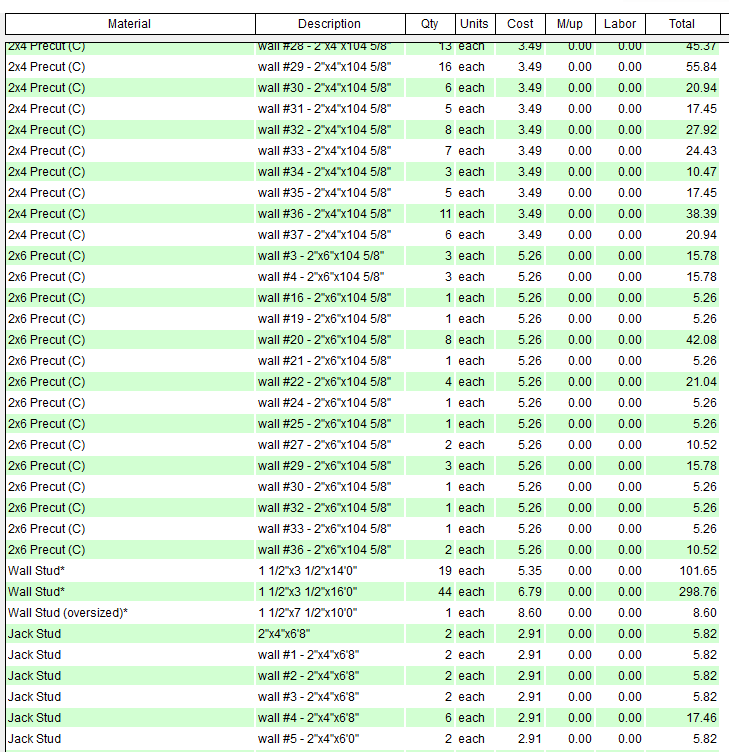Select the 'wall #4 - 2"x6"x104 5/8"' description

(x=330, y=277)
